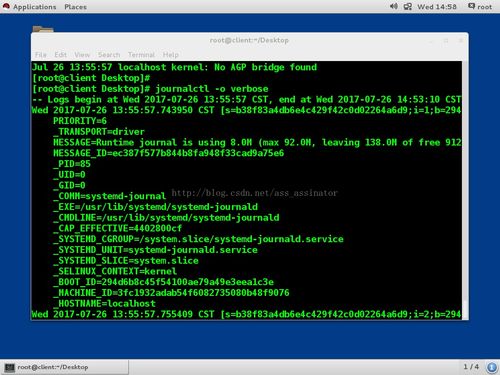
Task: Click the journalctl -o verbose command text
Action: click(212, 89)
